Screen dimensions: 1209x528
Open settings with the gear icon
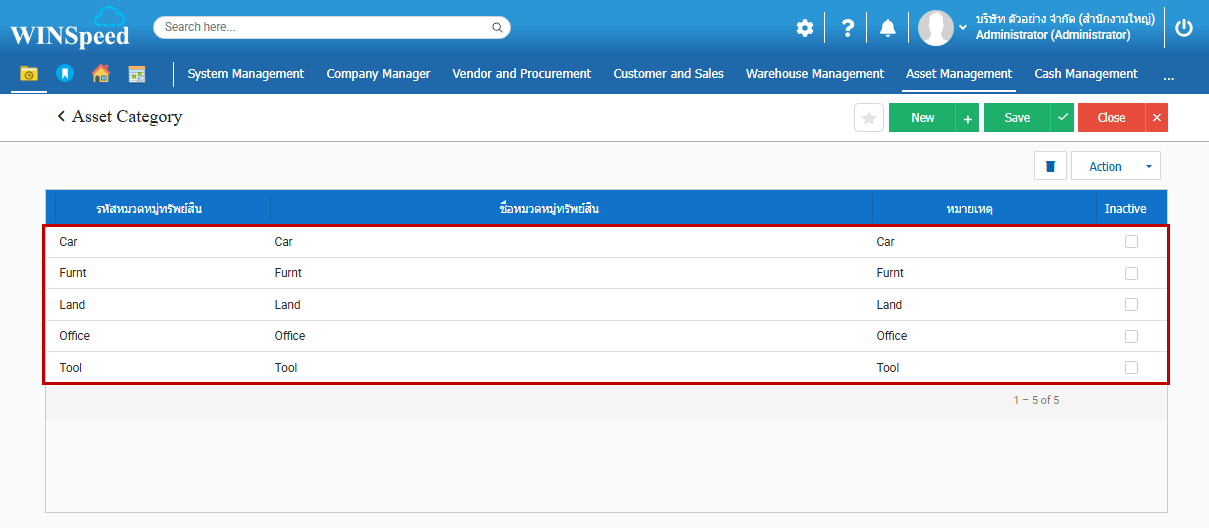tap(804, 28)
